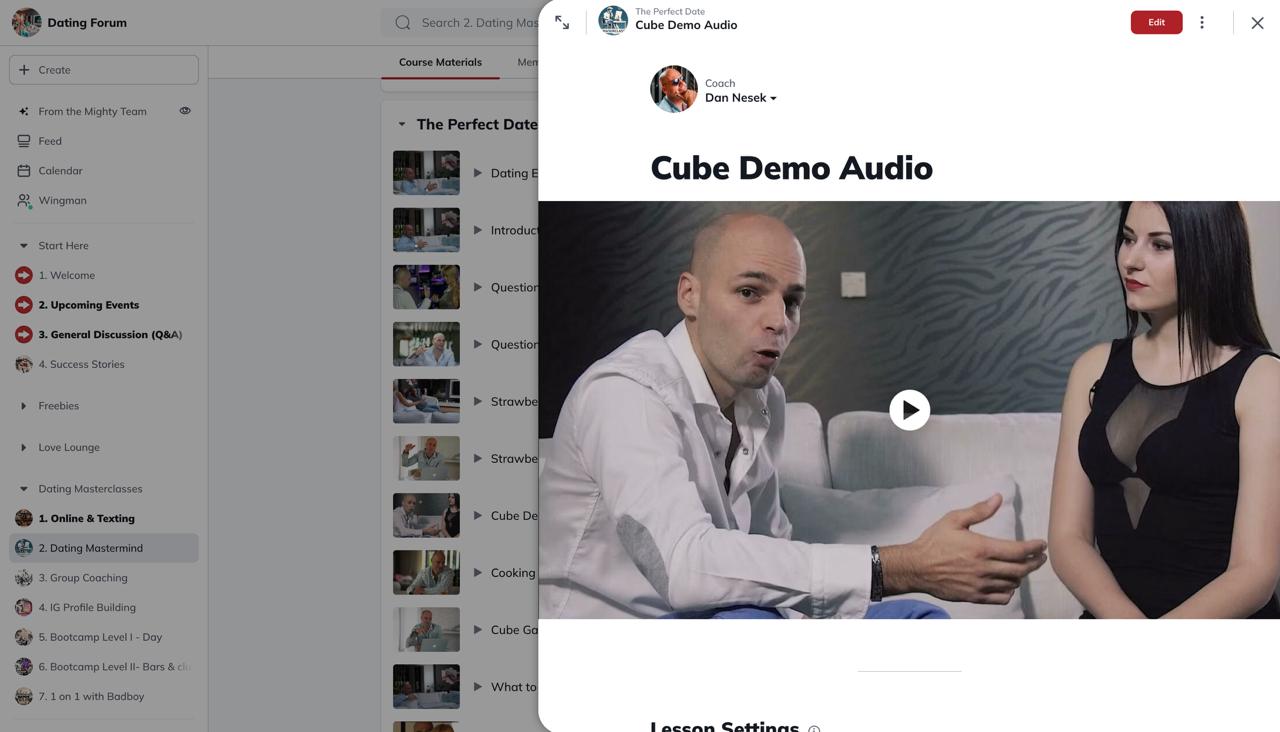Click the Mighty Team sparkle icon

24,111
